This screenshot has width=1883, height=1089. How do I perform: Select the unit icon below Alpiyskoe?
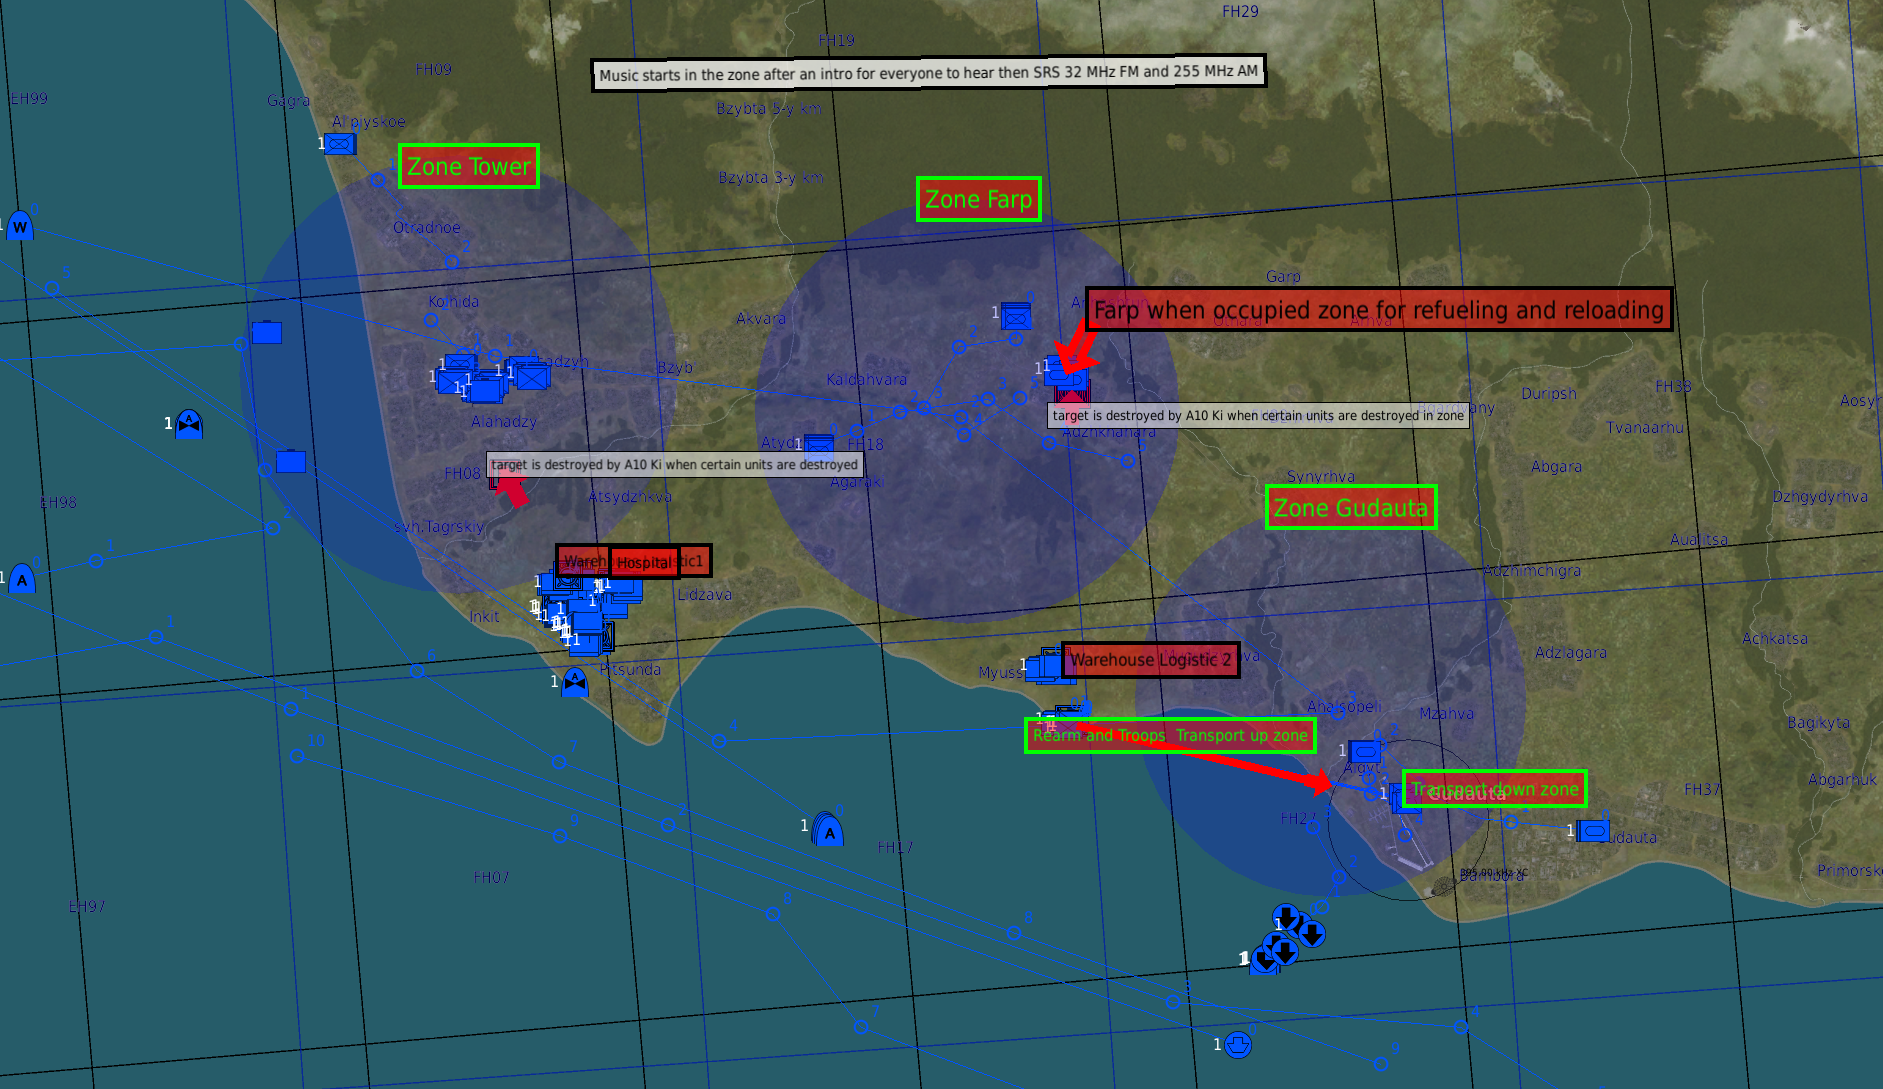click(x=340, y=144)
